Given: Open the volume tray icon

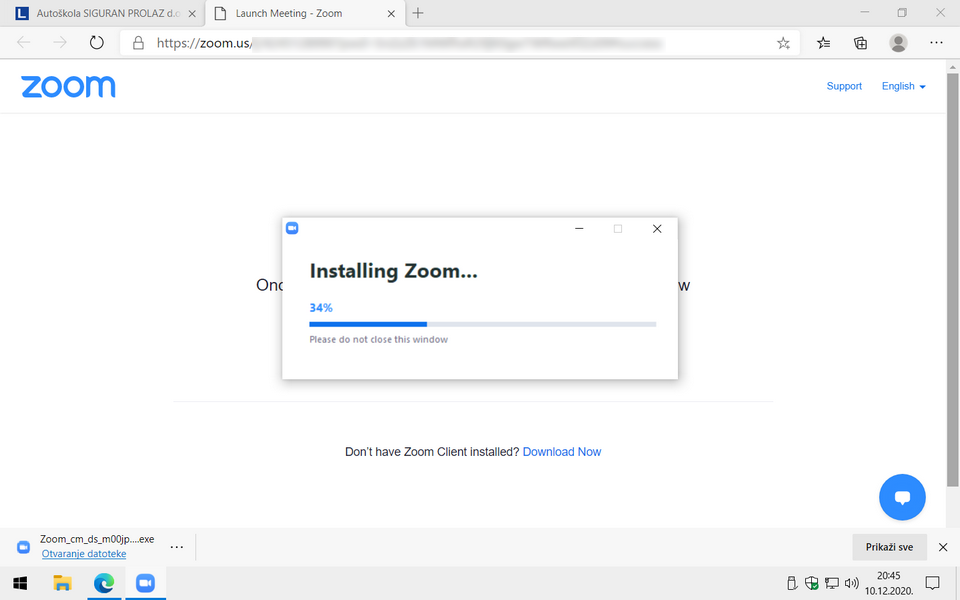Looking at the screenshot, I should (851, 583).
